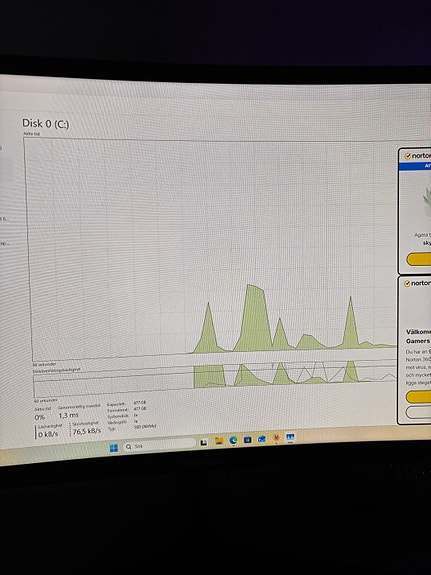431x575 pixels.
Task: Open the Windows Start menu
Action: tap(114, 448)
